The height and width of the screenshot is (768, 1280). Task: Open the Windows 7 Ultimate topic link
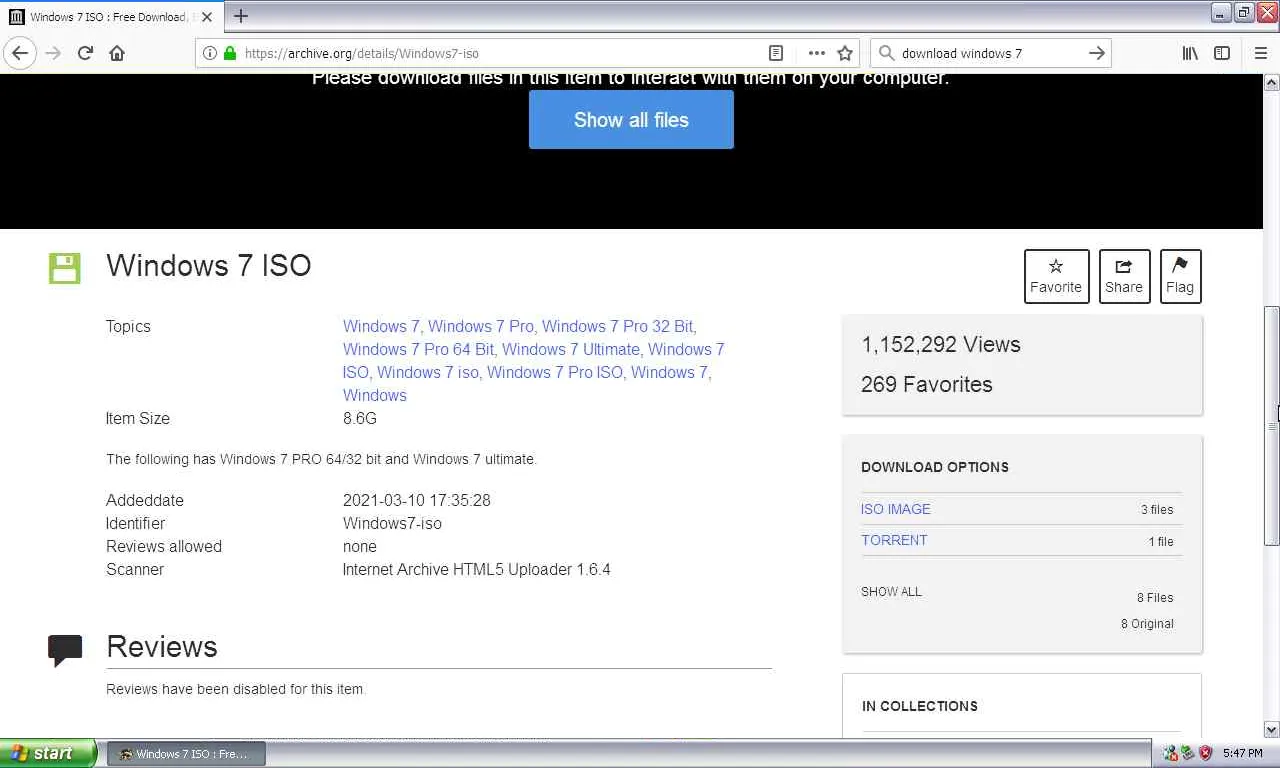click(x=571, y=349)
